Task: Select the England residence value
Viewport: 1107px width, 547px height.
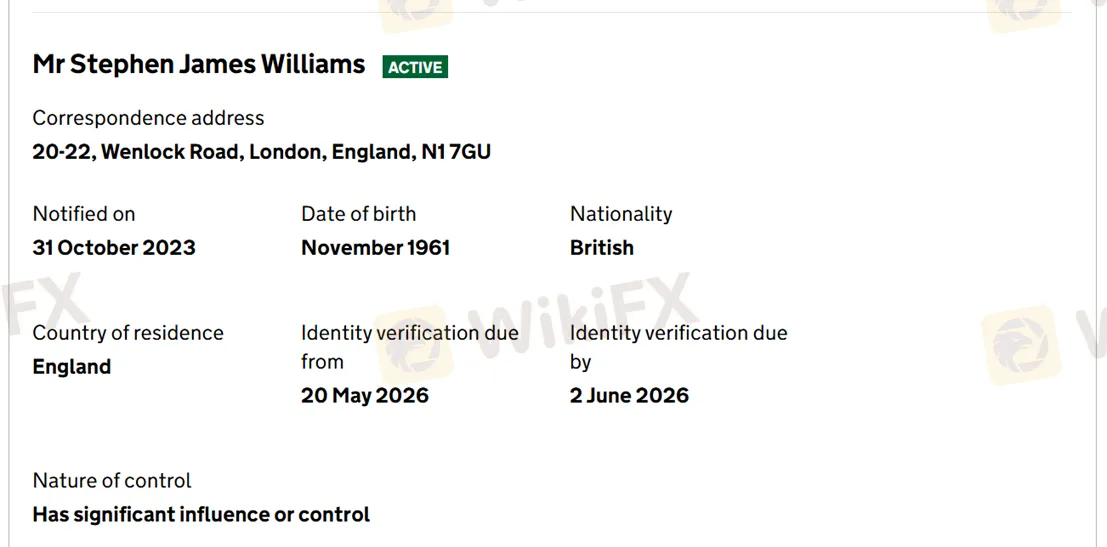Action: click(72, 367)
